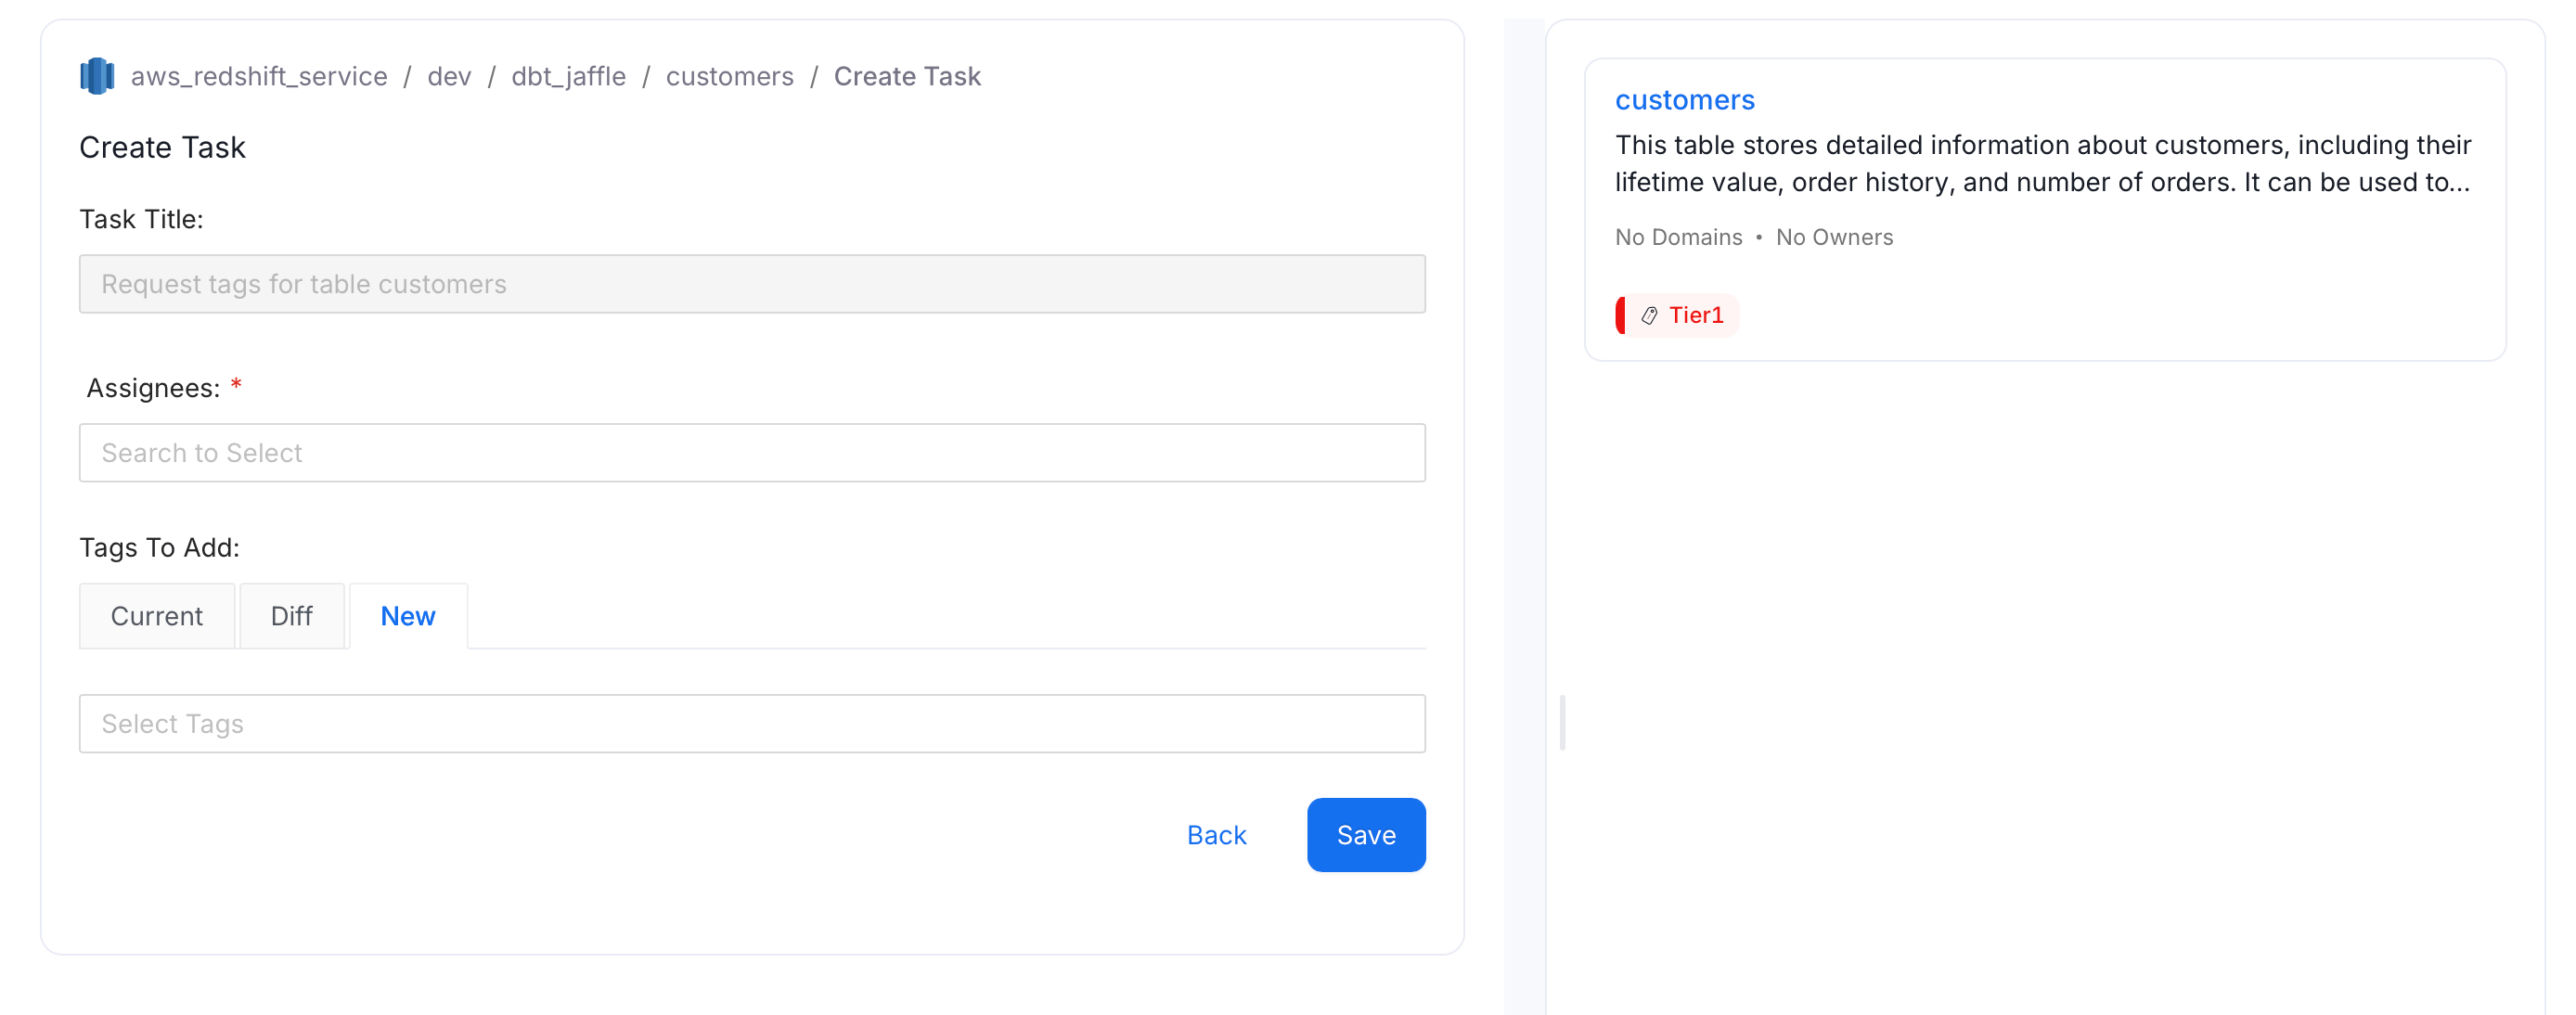Grab the panel resize handle
2576x1015 pixels.
1562,722
